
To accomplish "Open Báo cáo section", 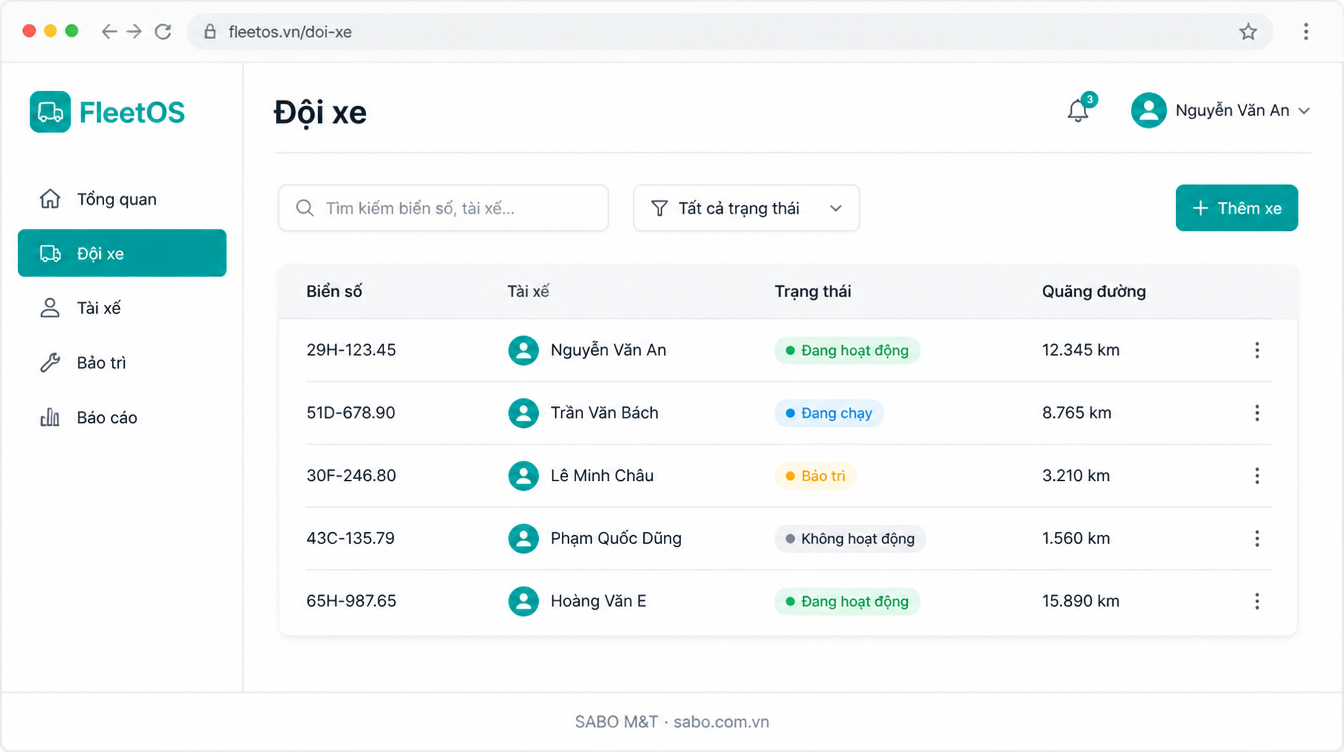I will (x=122, y=418).
